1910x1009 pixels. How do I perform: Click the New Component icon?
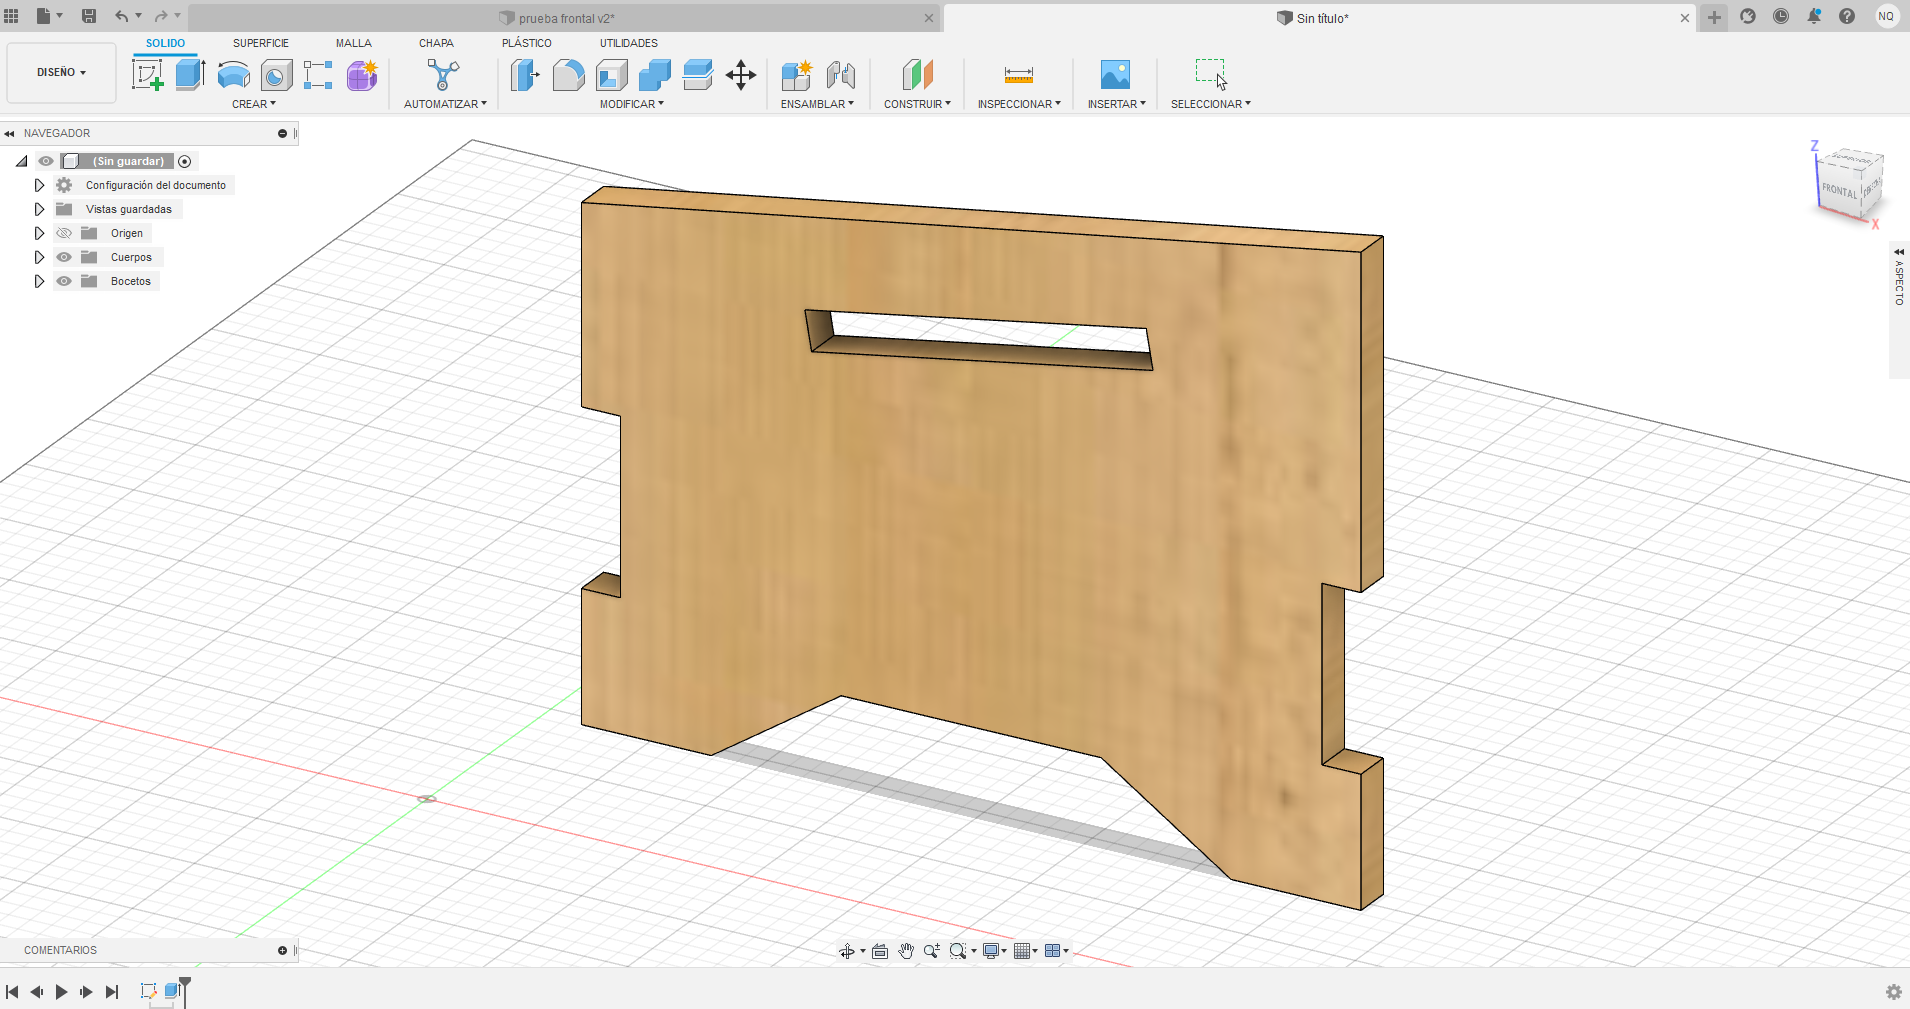[x=797, y=75]
